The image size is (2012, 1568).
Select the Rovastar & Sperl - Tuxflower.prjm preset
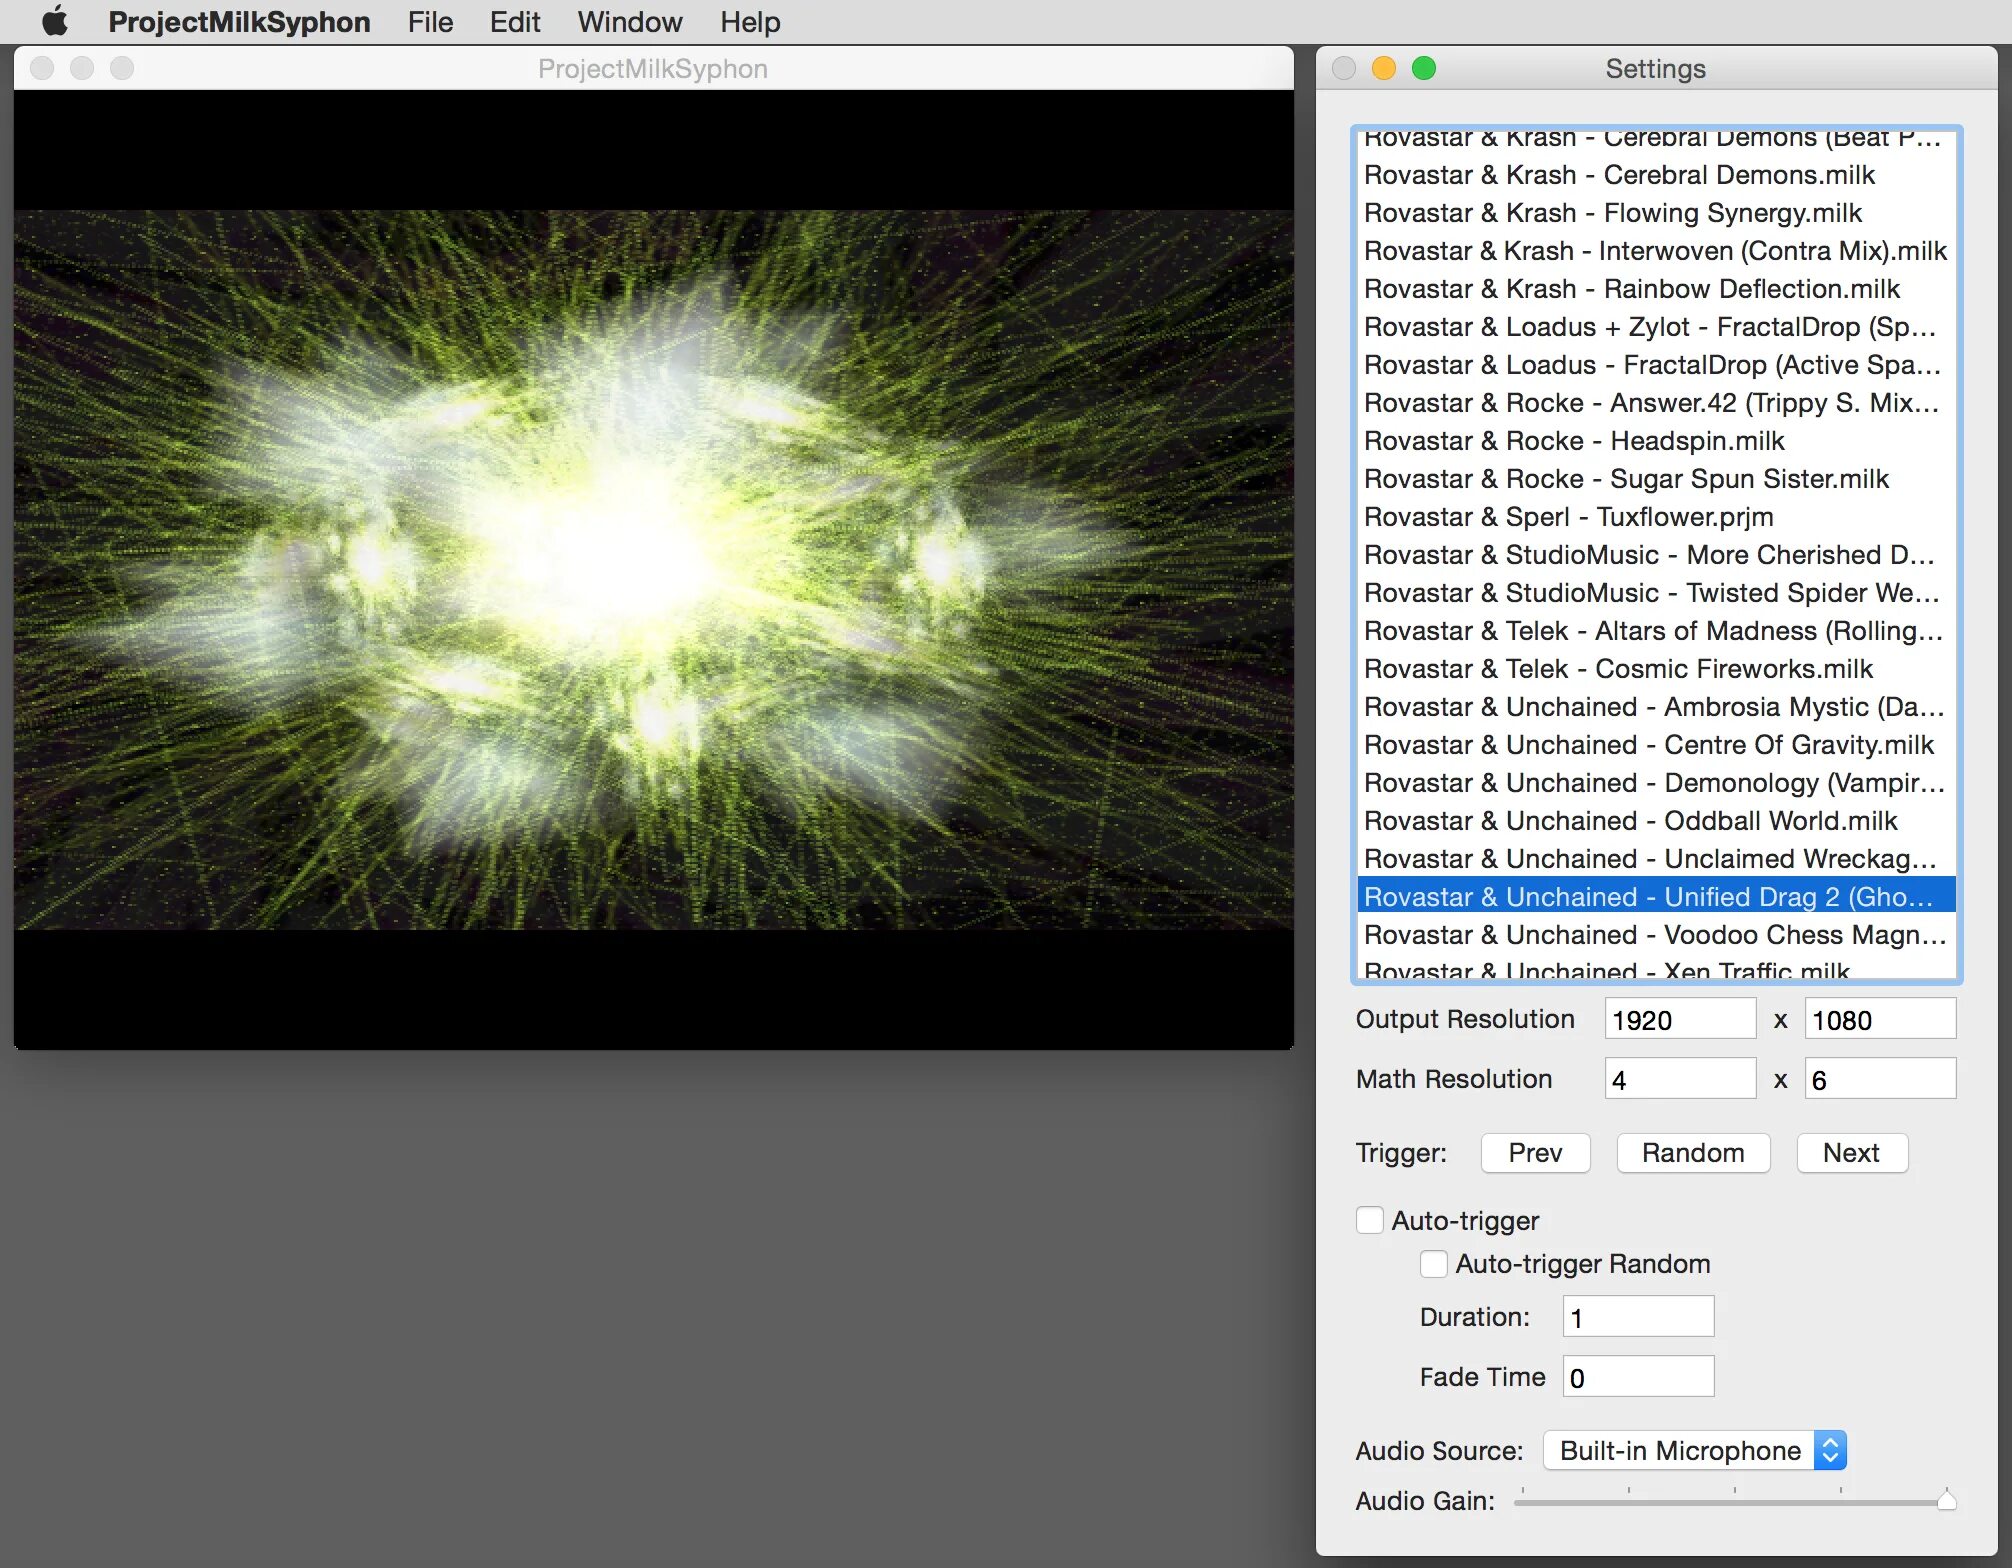[1568, 517]
